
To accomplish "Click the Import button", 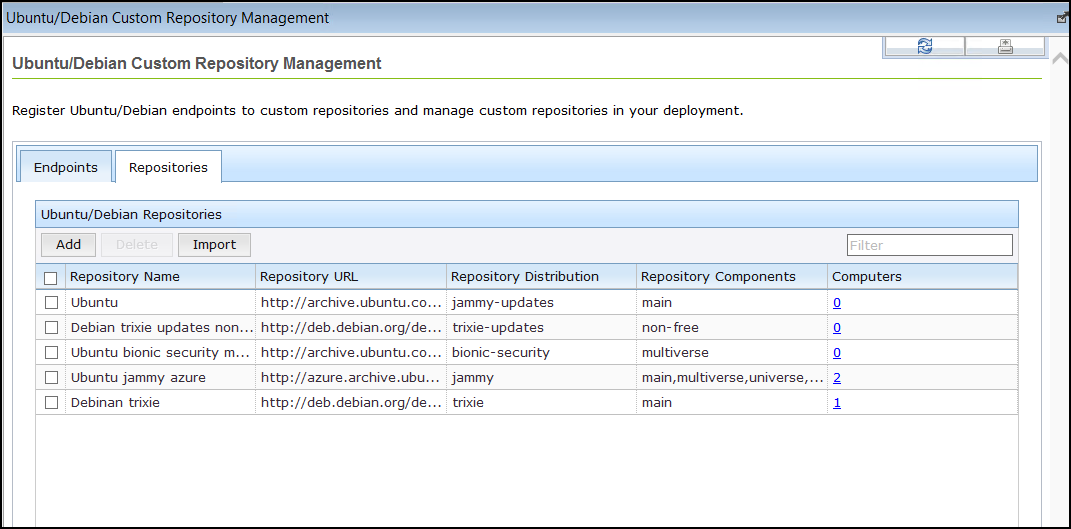I will [214, 245].
